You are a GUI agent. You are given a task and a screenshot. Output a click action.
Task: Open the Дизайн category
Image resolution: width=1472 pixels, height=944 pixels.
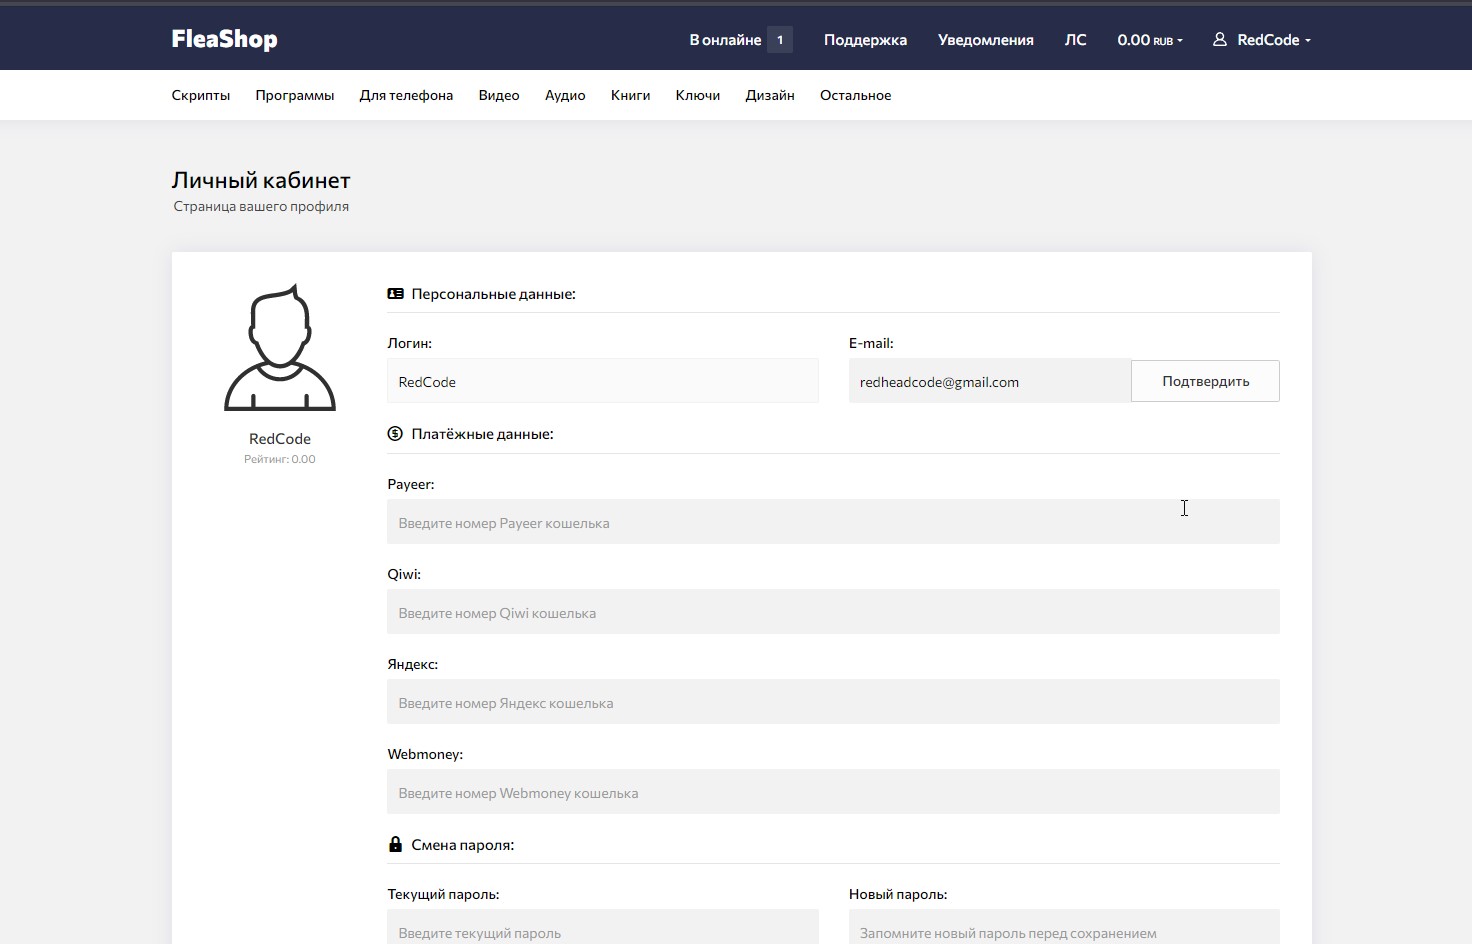click(770, 95)
